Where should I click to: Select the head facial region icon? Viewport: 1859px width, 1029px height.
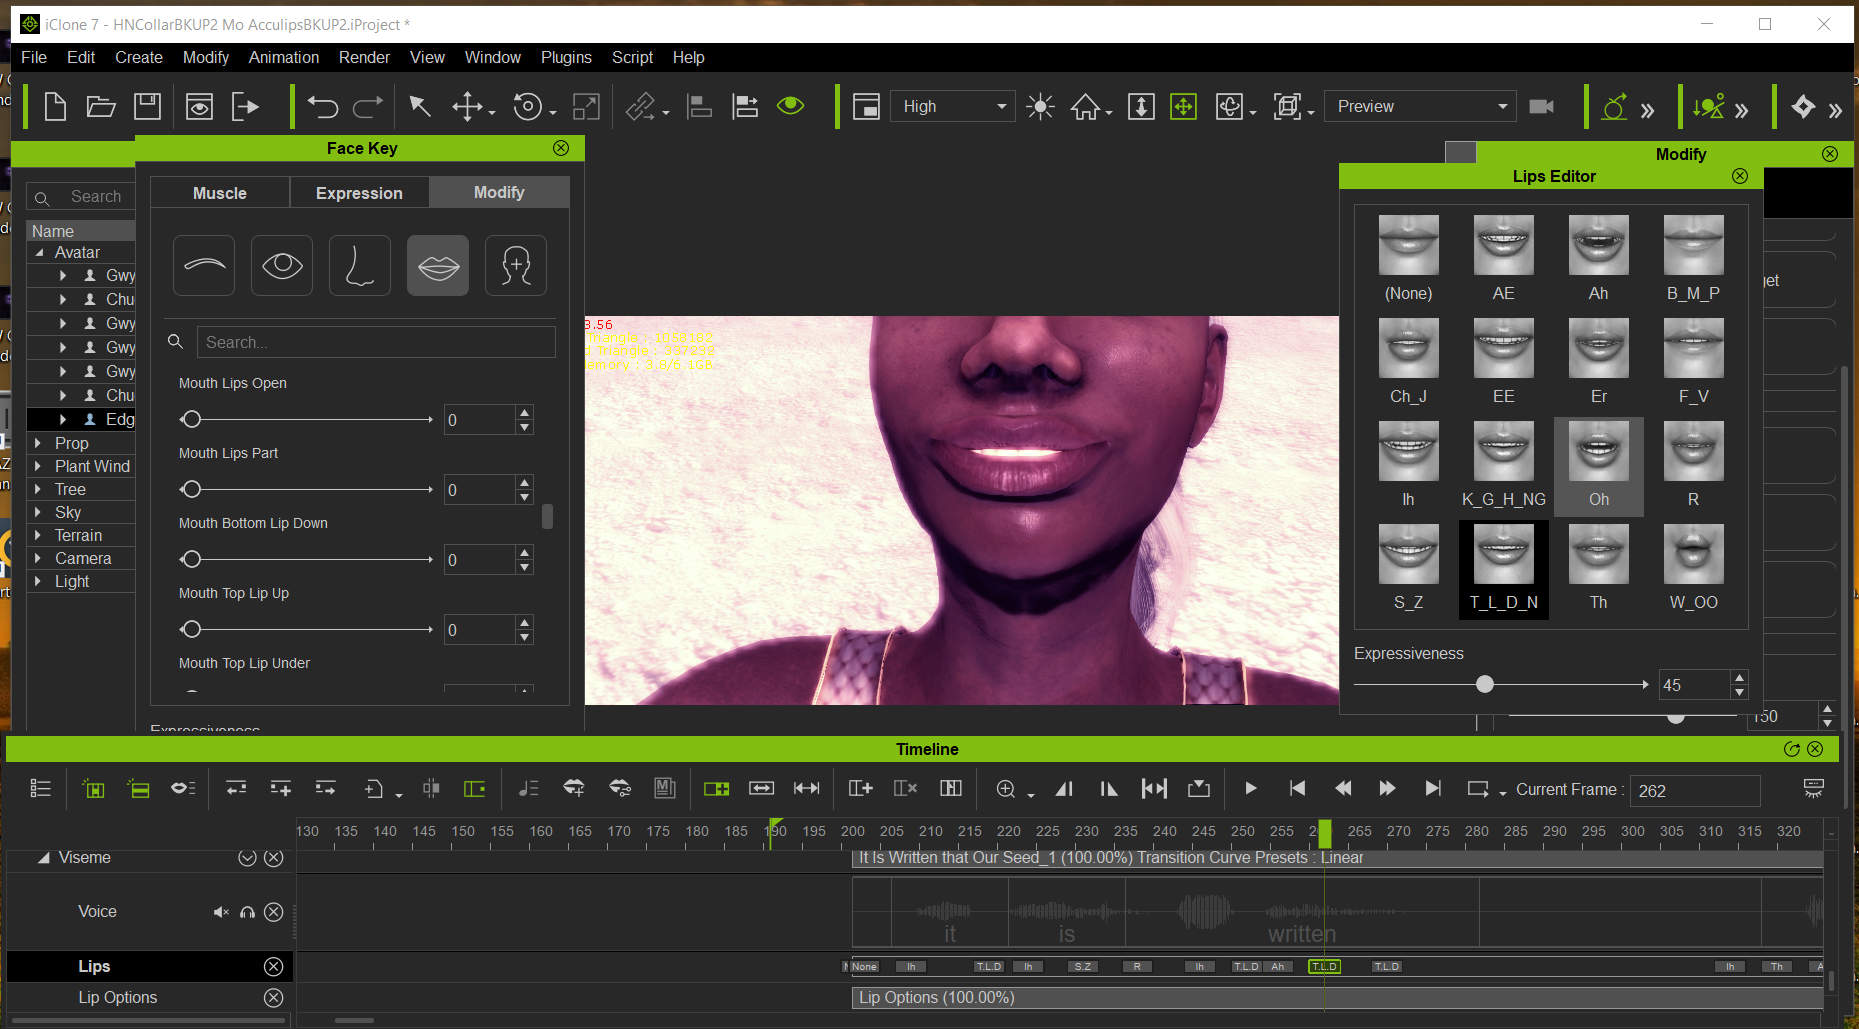click(x=516, y=265)
